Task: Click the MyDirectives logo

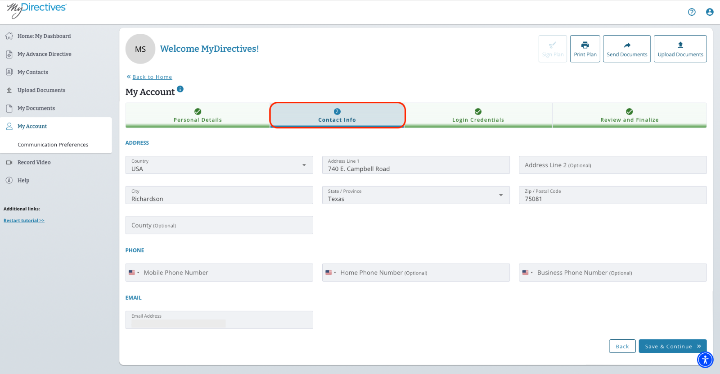Action: (x=36, y=10)
